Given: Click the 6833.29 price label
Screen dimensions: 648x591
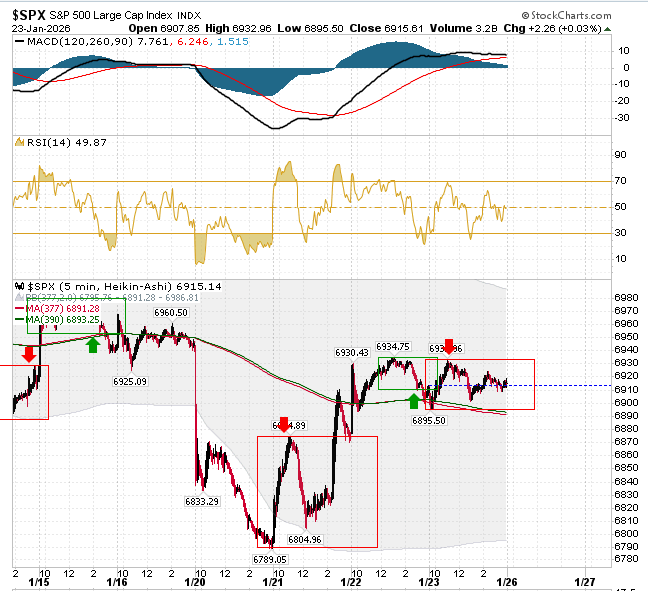Looking at the screenshot, I should (202, 501).
